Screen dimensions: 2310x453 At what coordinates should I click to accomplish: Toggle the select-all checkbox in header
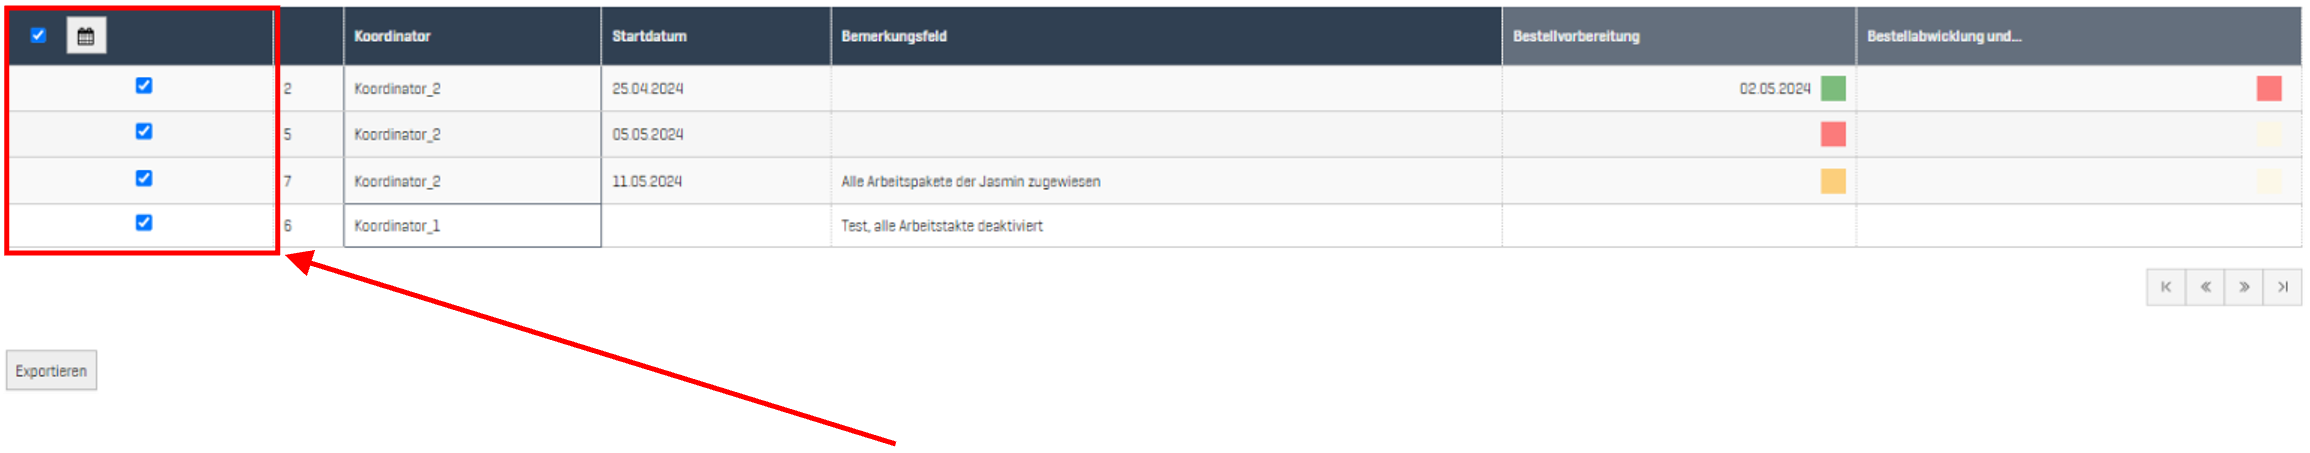coord(38,35)
